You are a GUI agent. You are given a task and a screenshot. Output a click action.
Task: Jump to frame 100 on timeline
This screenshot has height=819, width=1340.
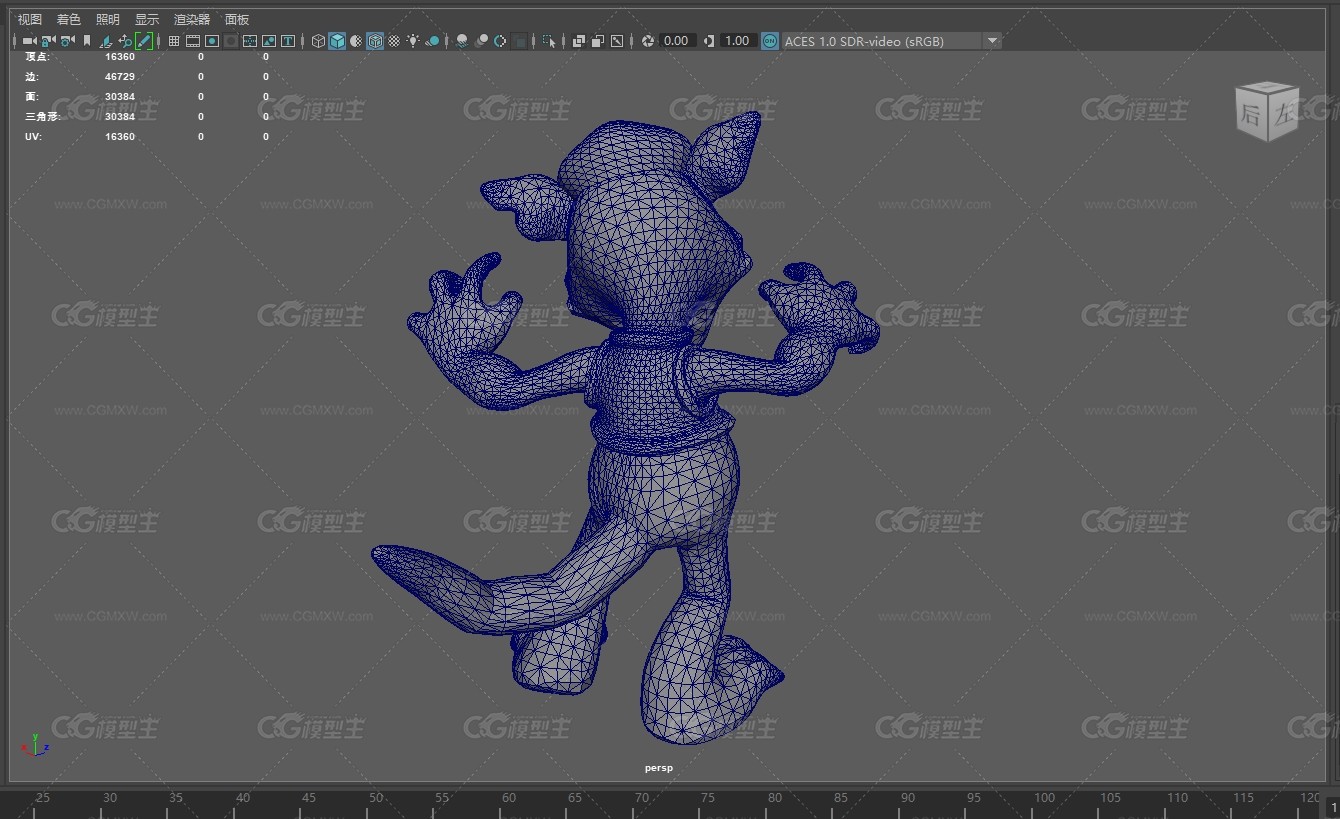(x=1044, y=797)
